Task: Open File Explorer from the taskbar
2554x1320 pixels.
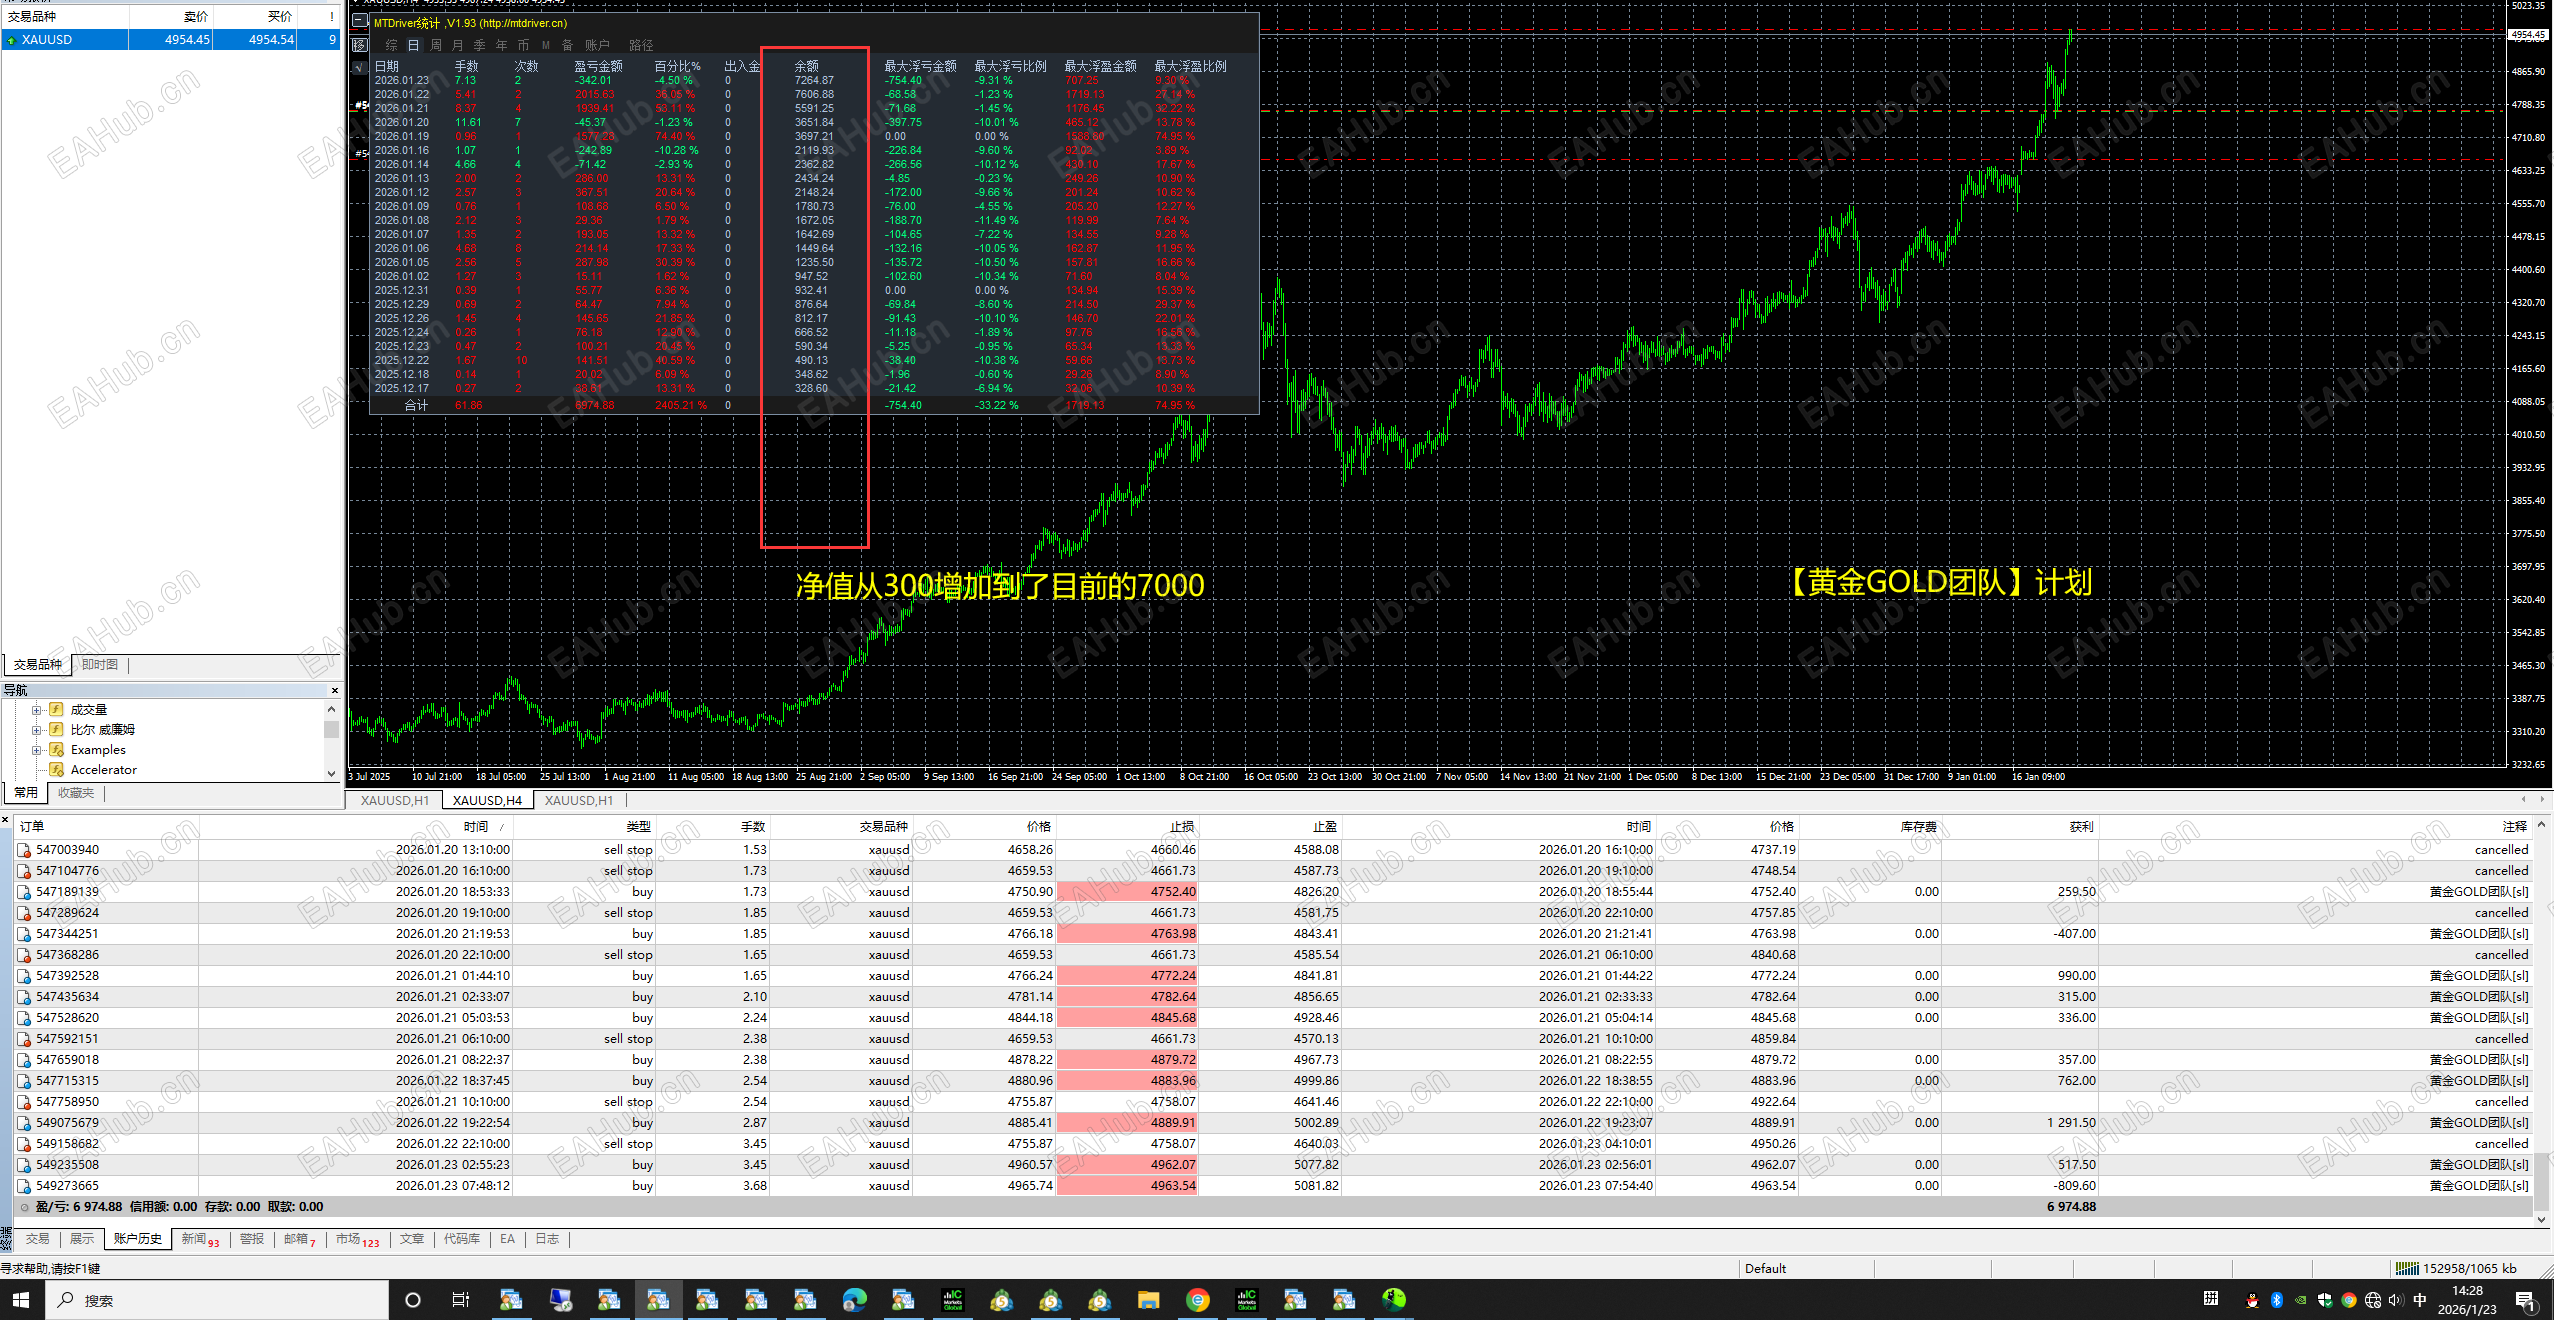Action: click(1148, 1299)
